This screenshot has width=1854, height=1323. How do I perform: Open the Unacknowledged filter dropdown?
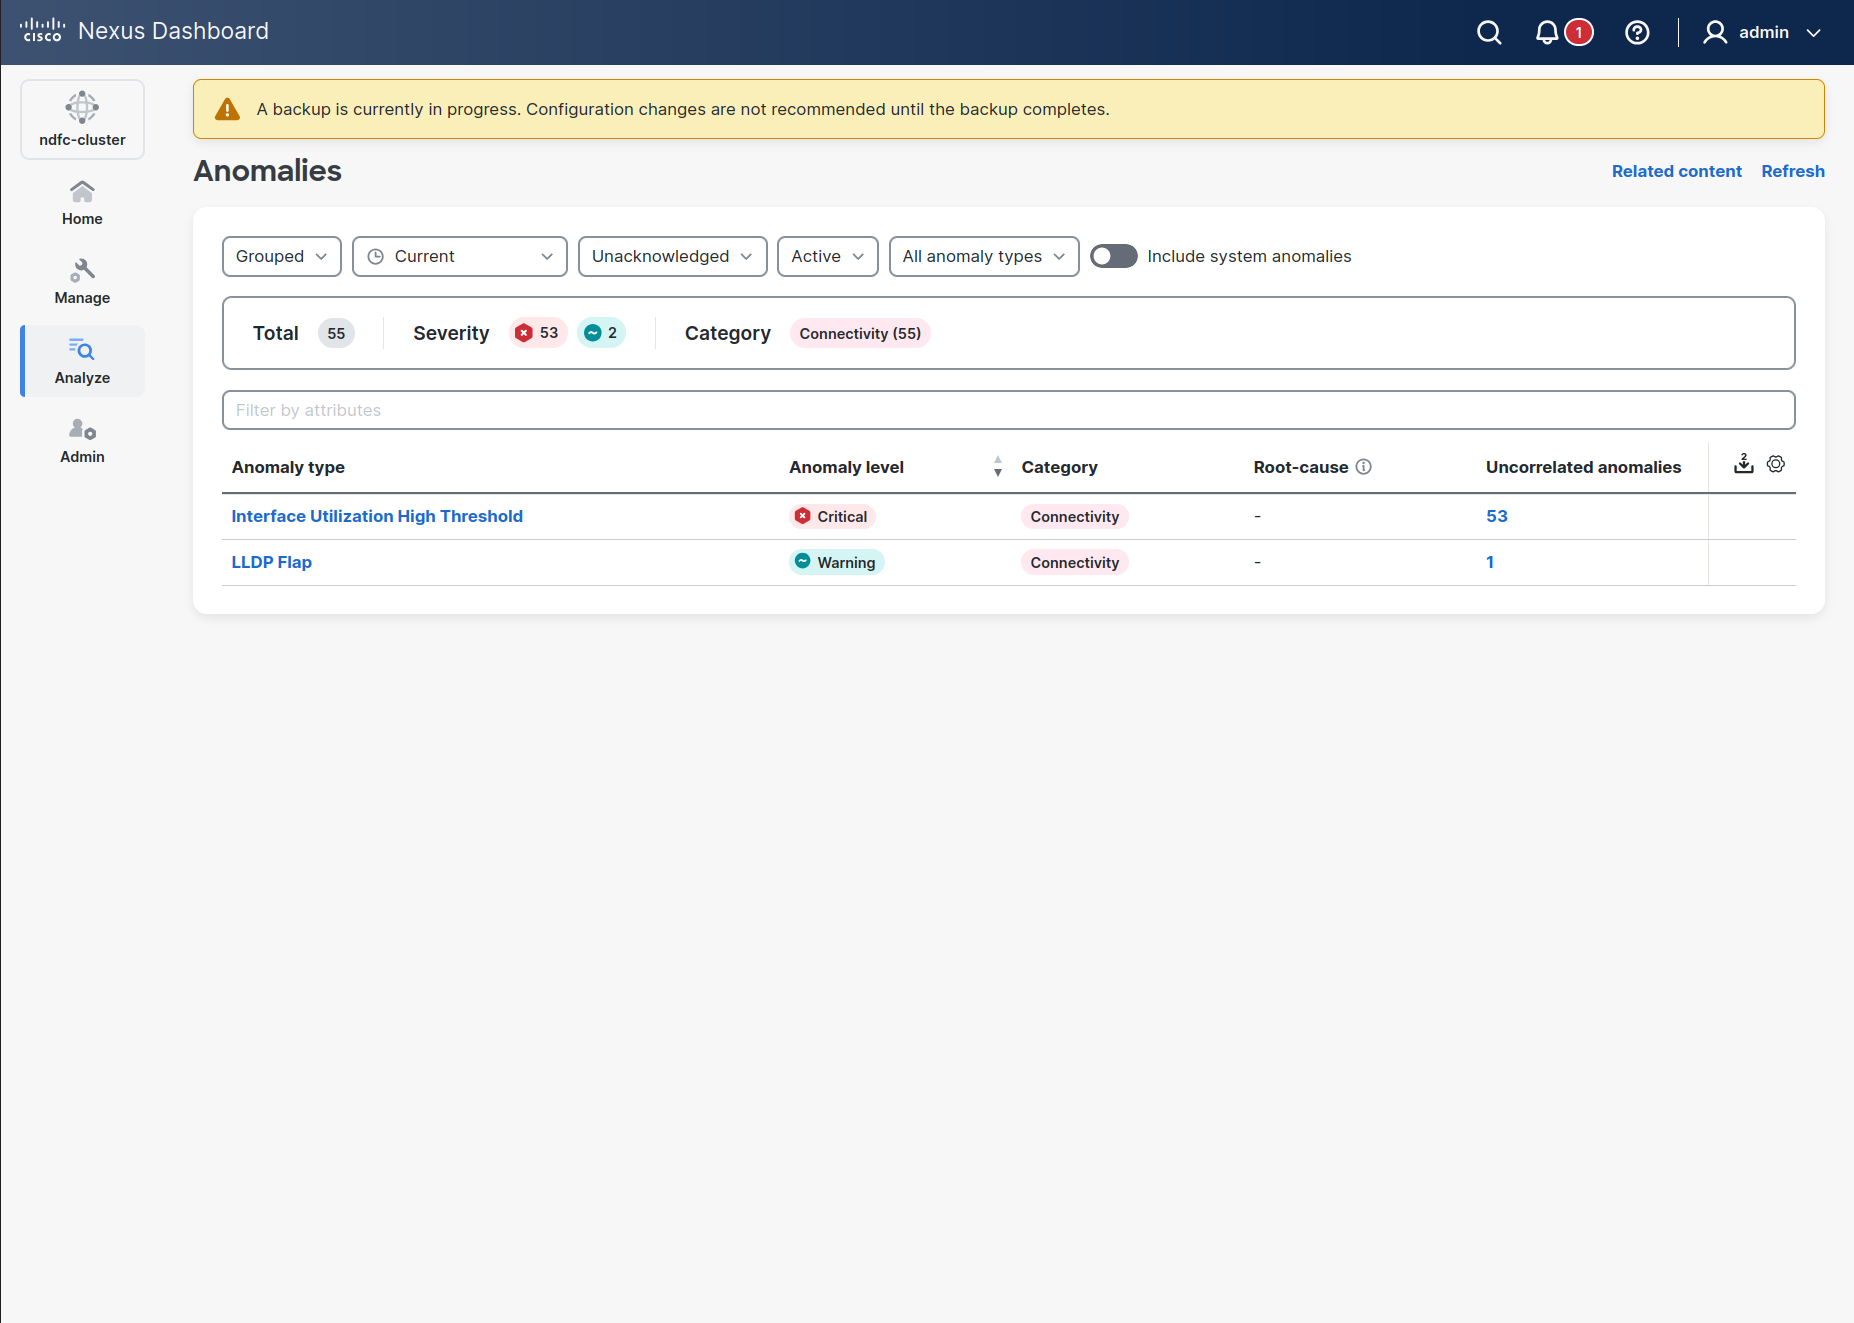[673, 257]
